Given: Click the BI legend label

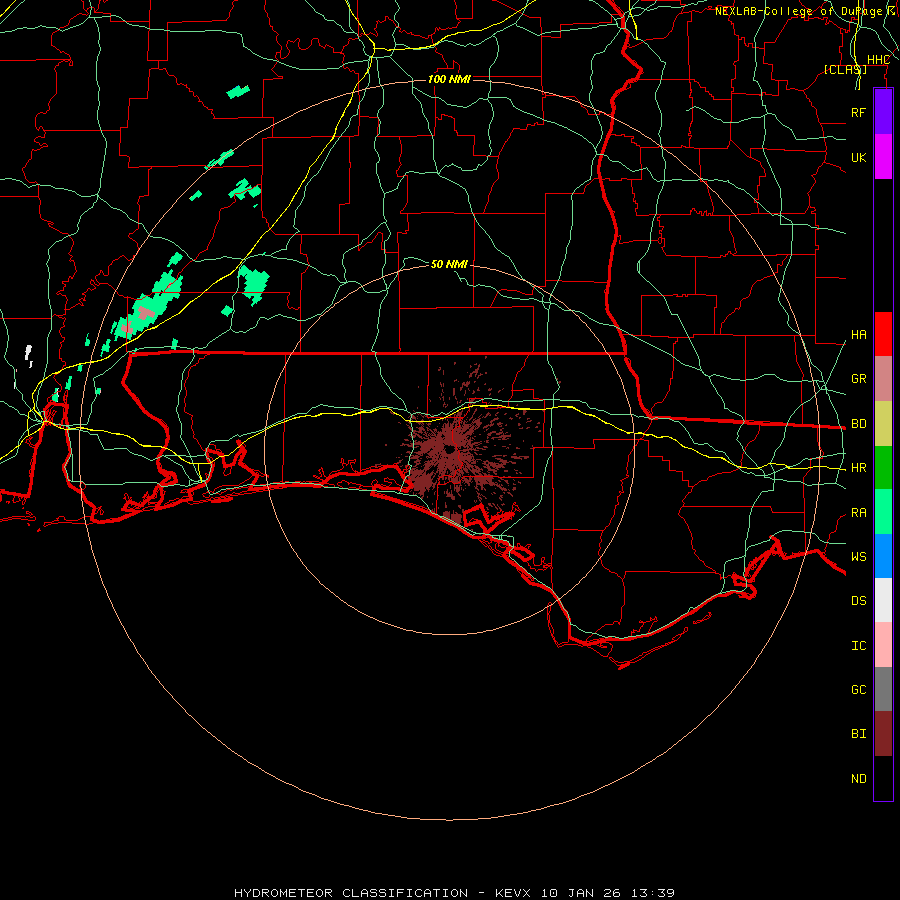Looking at the screenshot, I should [858, 734].
